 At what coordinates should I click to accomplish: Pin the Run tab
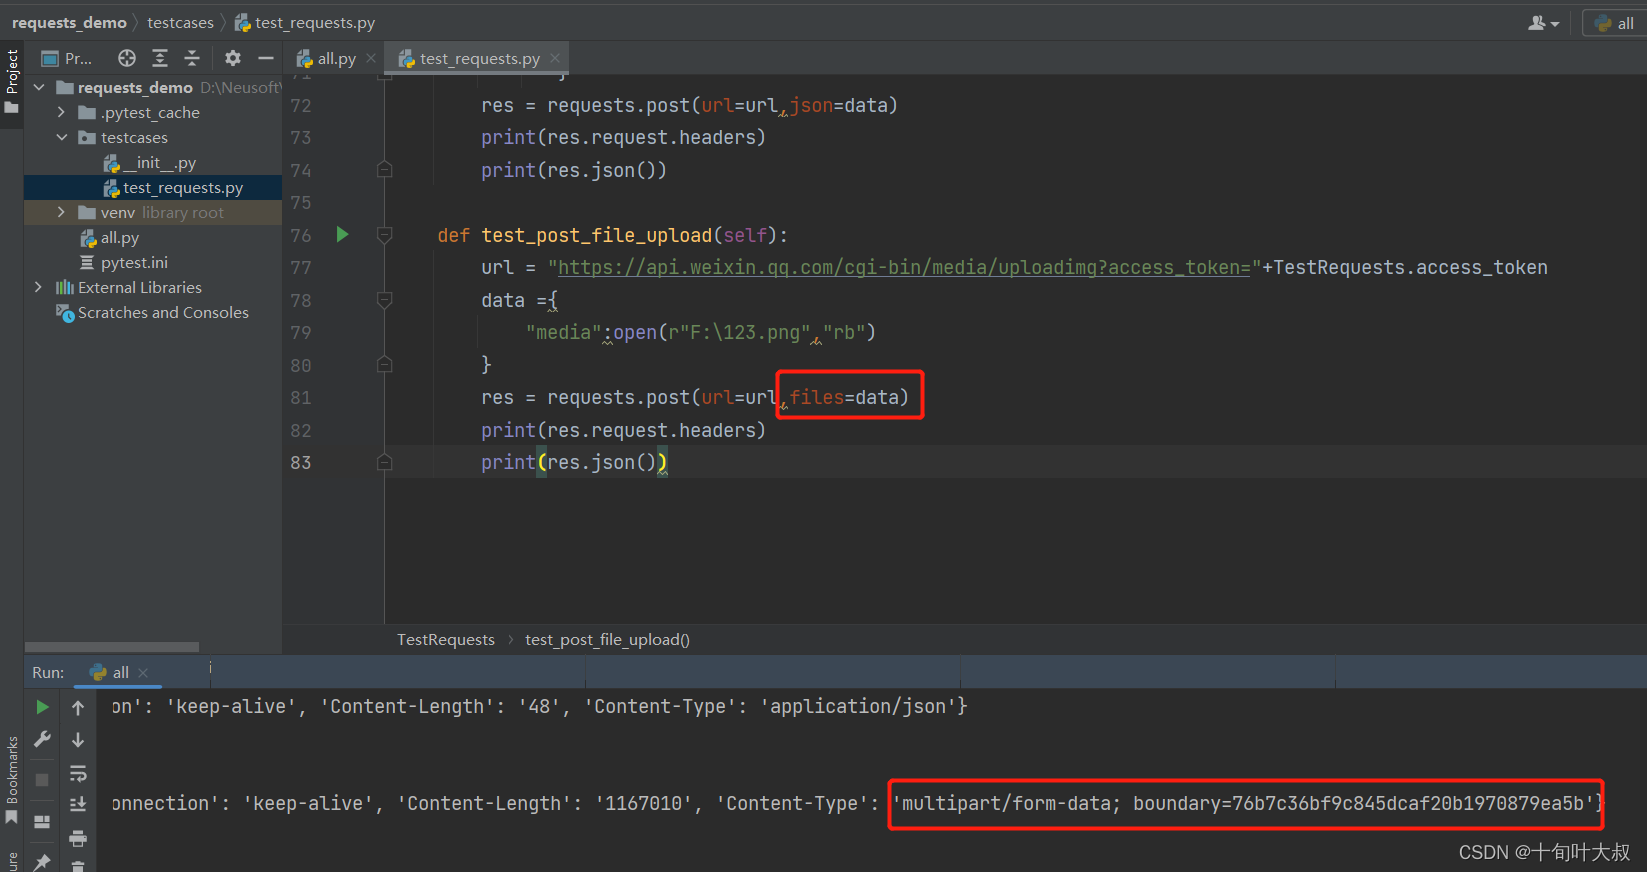click(42, 862)
